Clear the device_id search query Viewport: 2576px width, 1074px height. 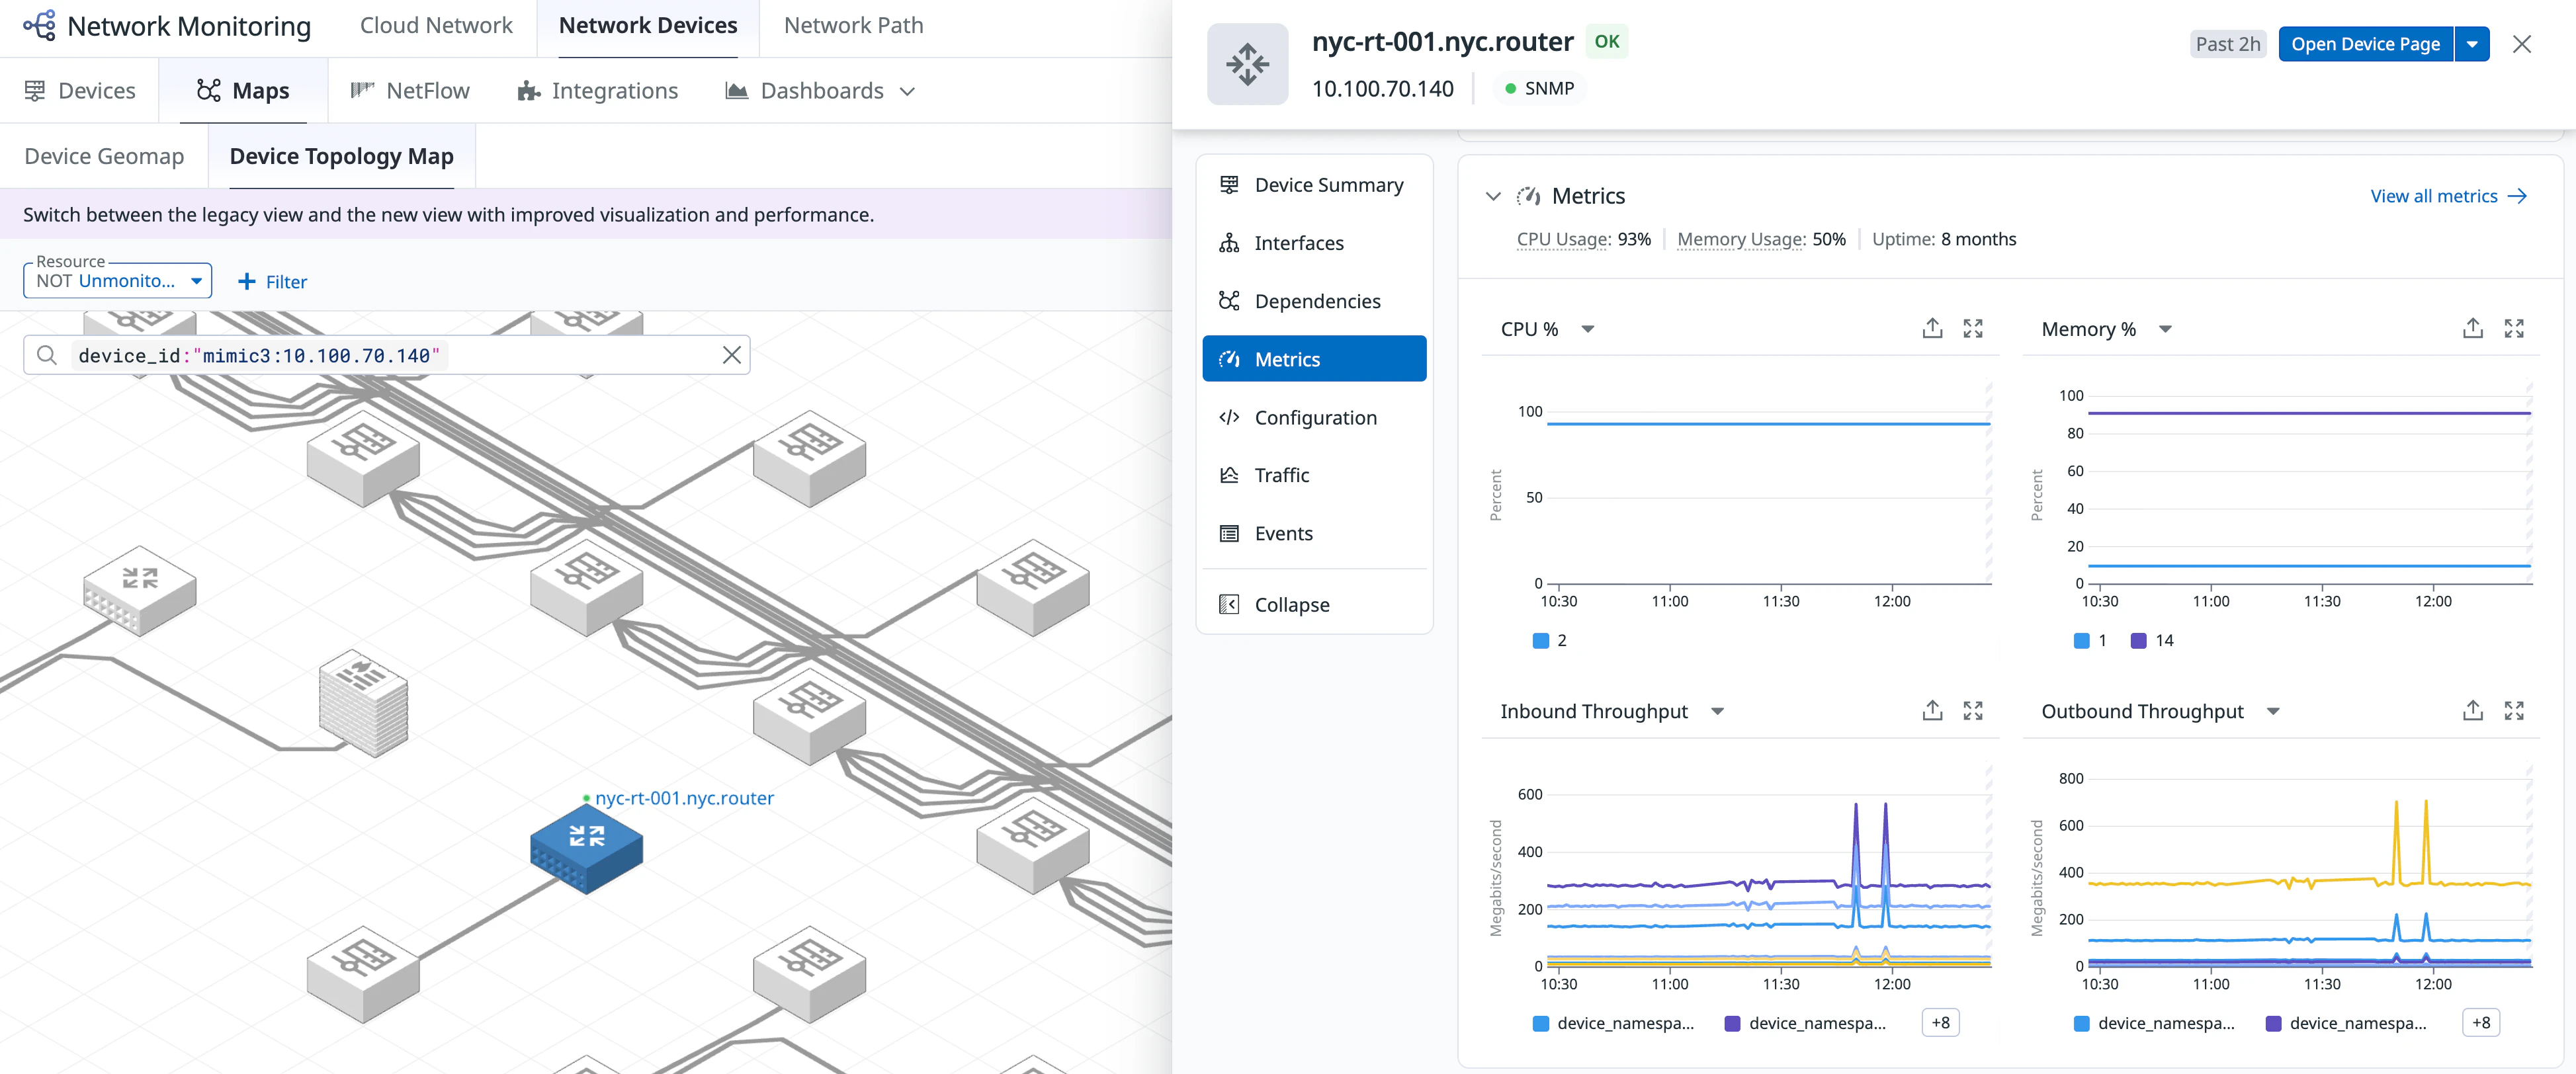[731, 355]
